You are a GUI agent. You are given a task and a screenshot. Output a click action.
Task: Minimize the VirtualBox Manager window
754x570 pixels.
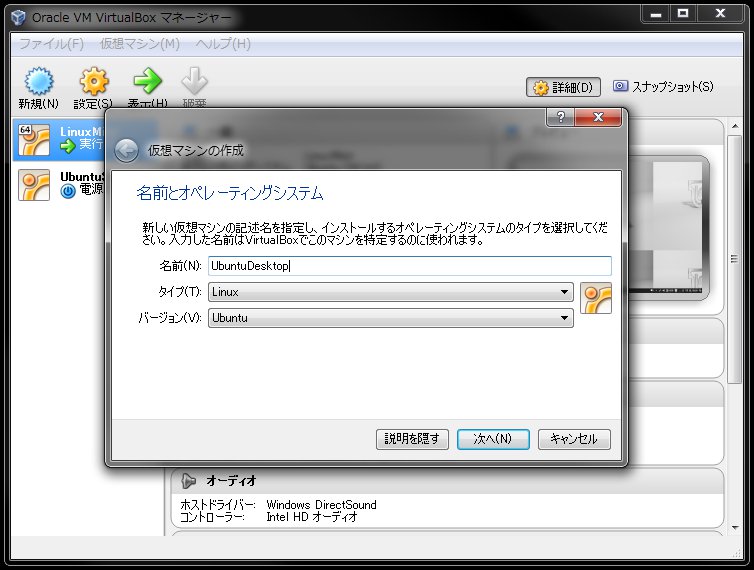pos(656,14)
